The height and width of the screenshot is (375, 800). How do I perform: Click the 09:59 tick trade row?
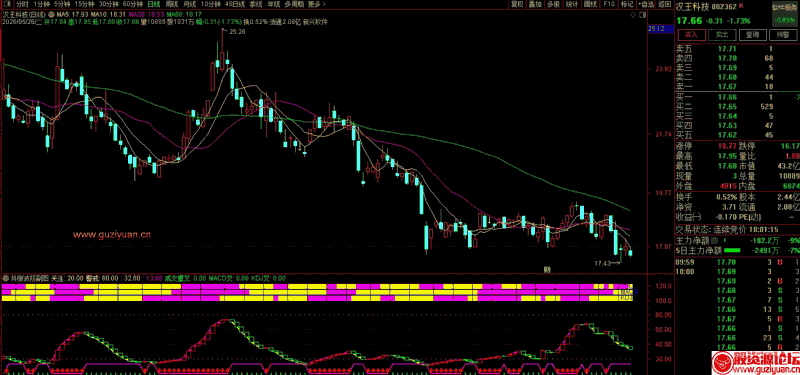point(737,262)
